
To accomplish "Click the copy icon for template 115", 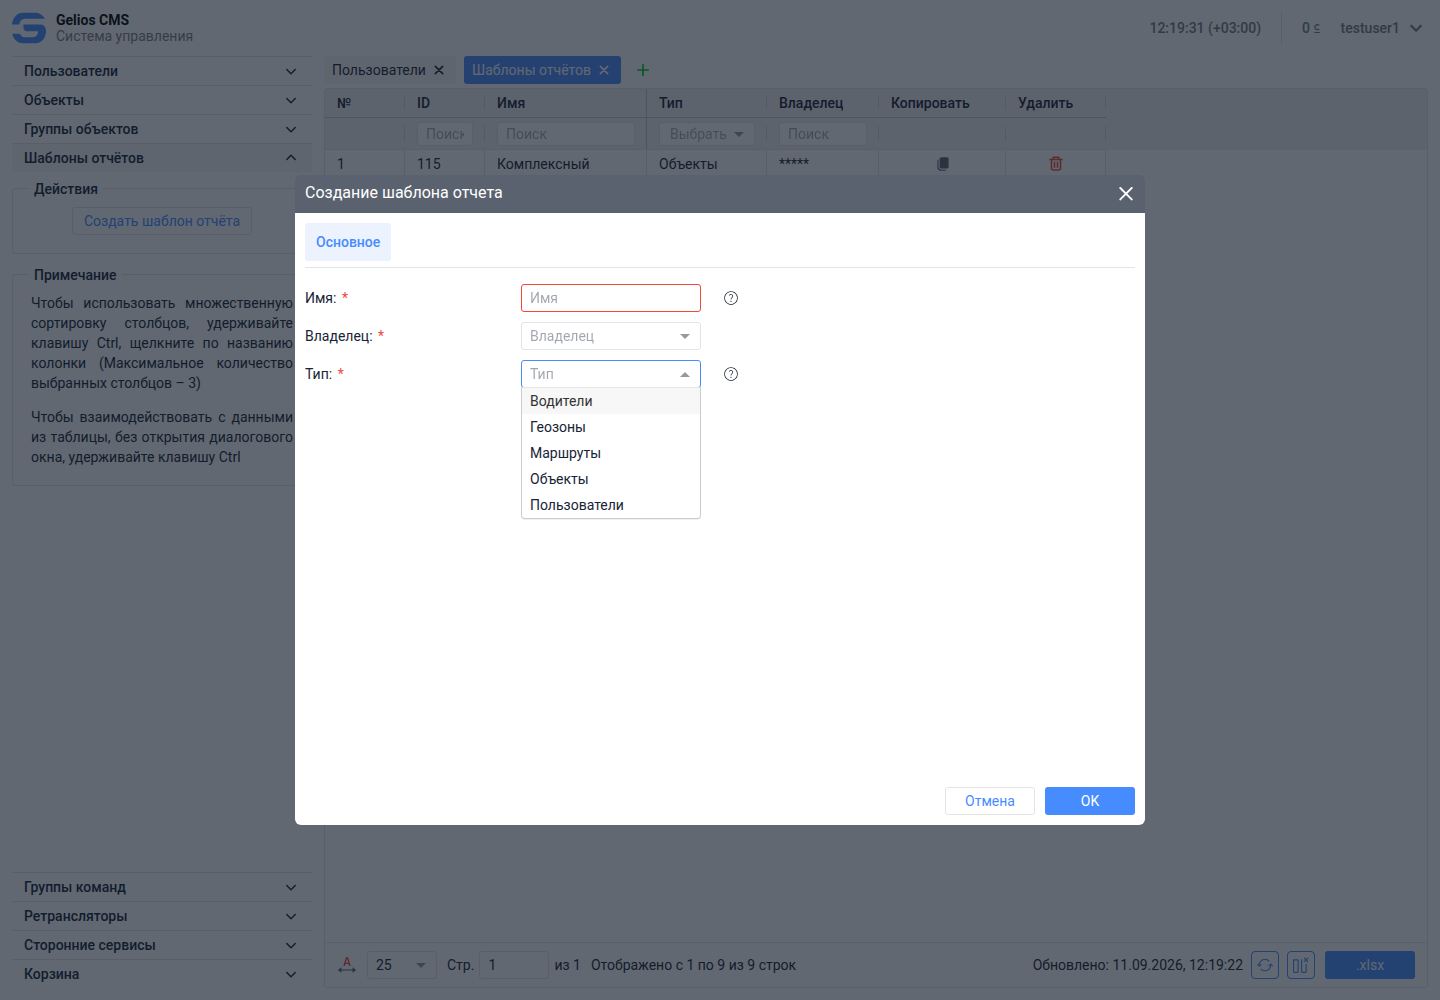I will (x=942, y=164).
